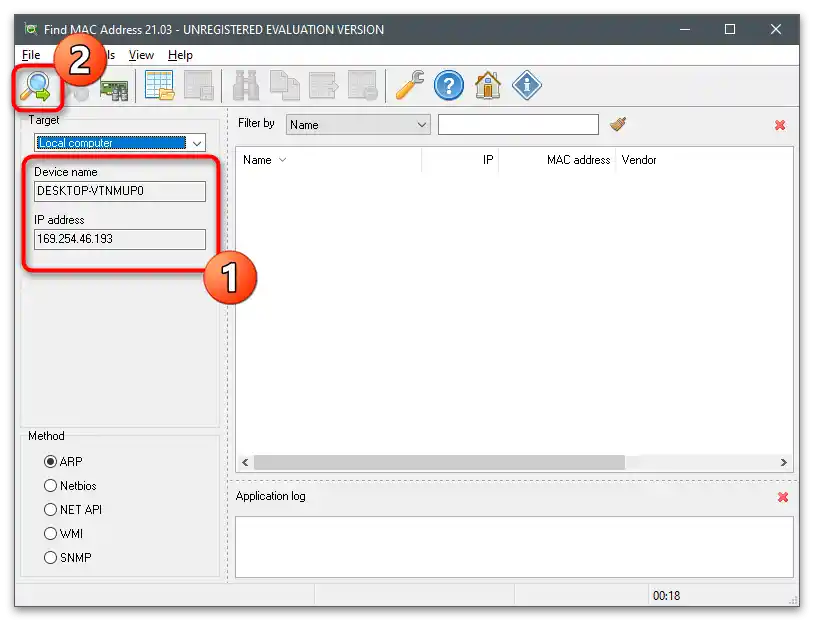Start the search with the magnifier icon
The width and height of the screenshot is (814, 621).
(35, 86)
